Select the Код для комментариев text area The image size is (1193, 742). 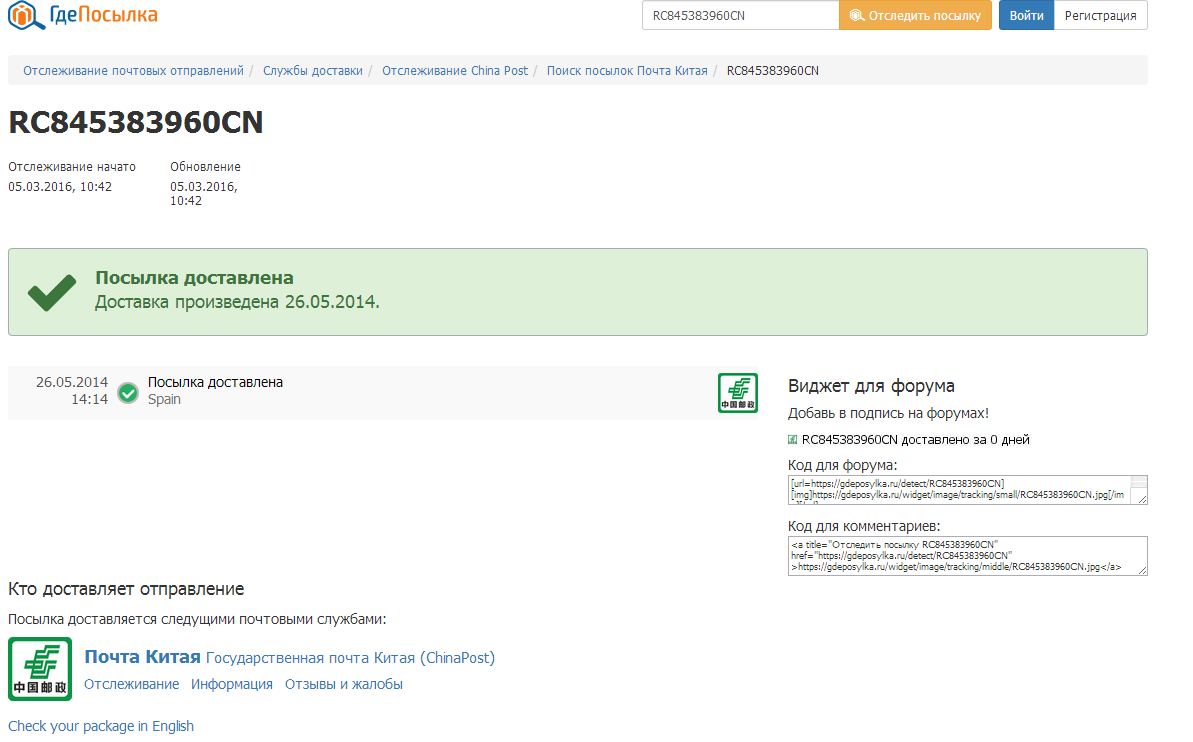(967, 556)
